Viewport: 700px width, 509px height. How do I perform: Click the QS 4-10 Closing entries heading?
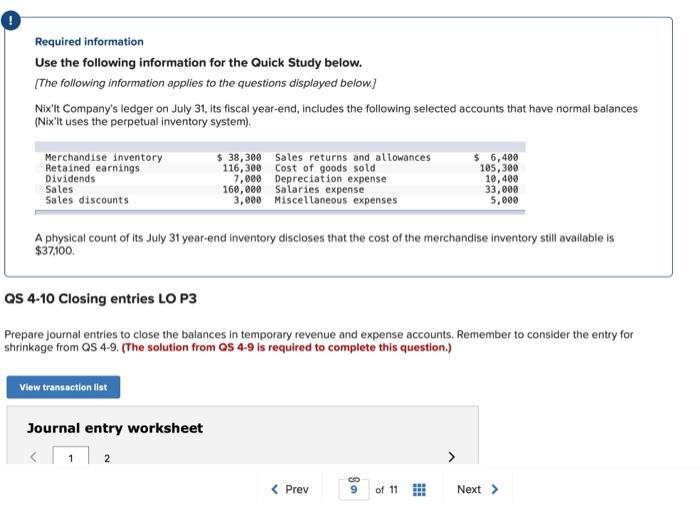click(100, 298)
